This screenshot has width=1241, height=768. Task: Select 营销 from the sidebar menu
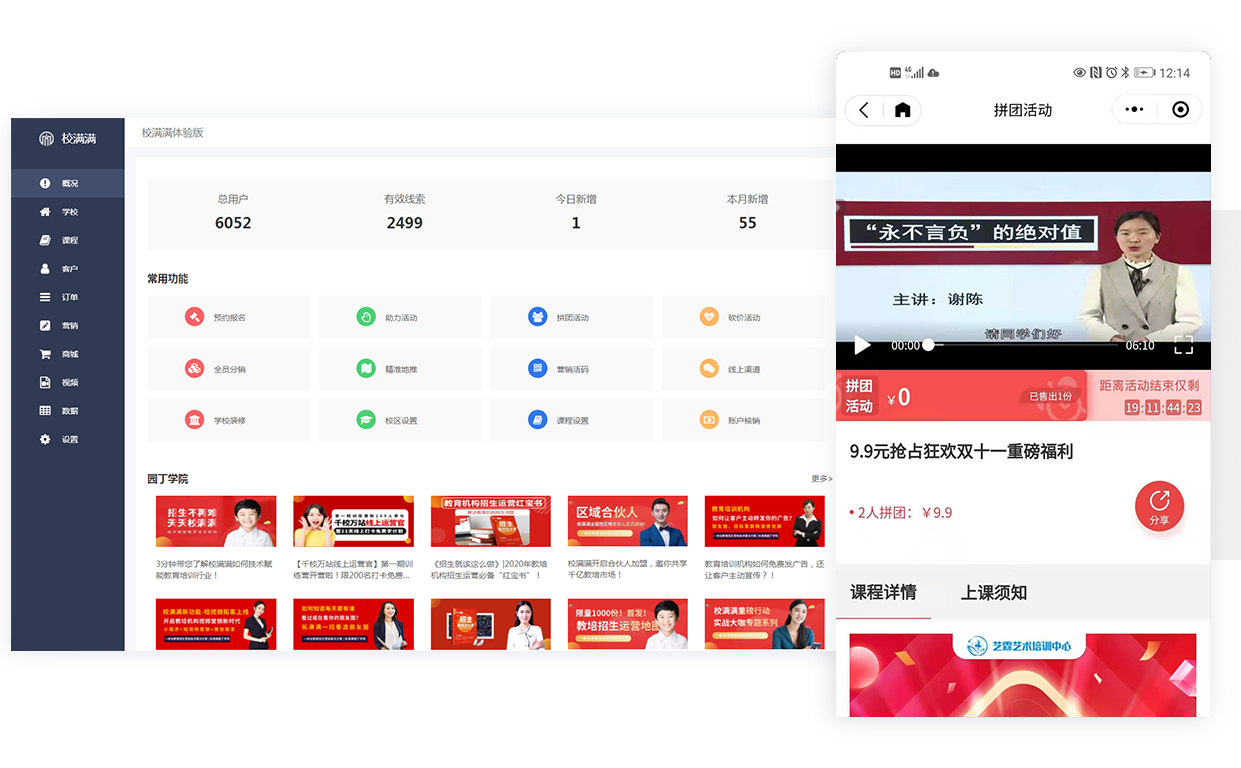click(x=69, y=326)
